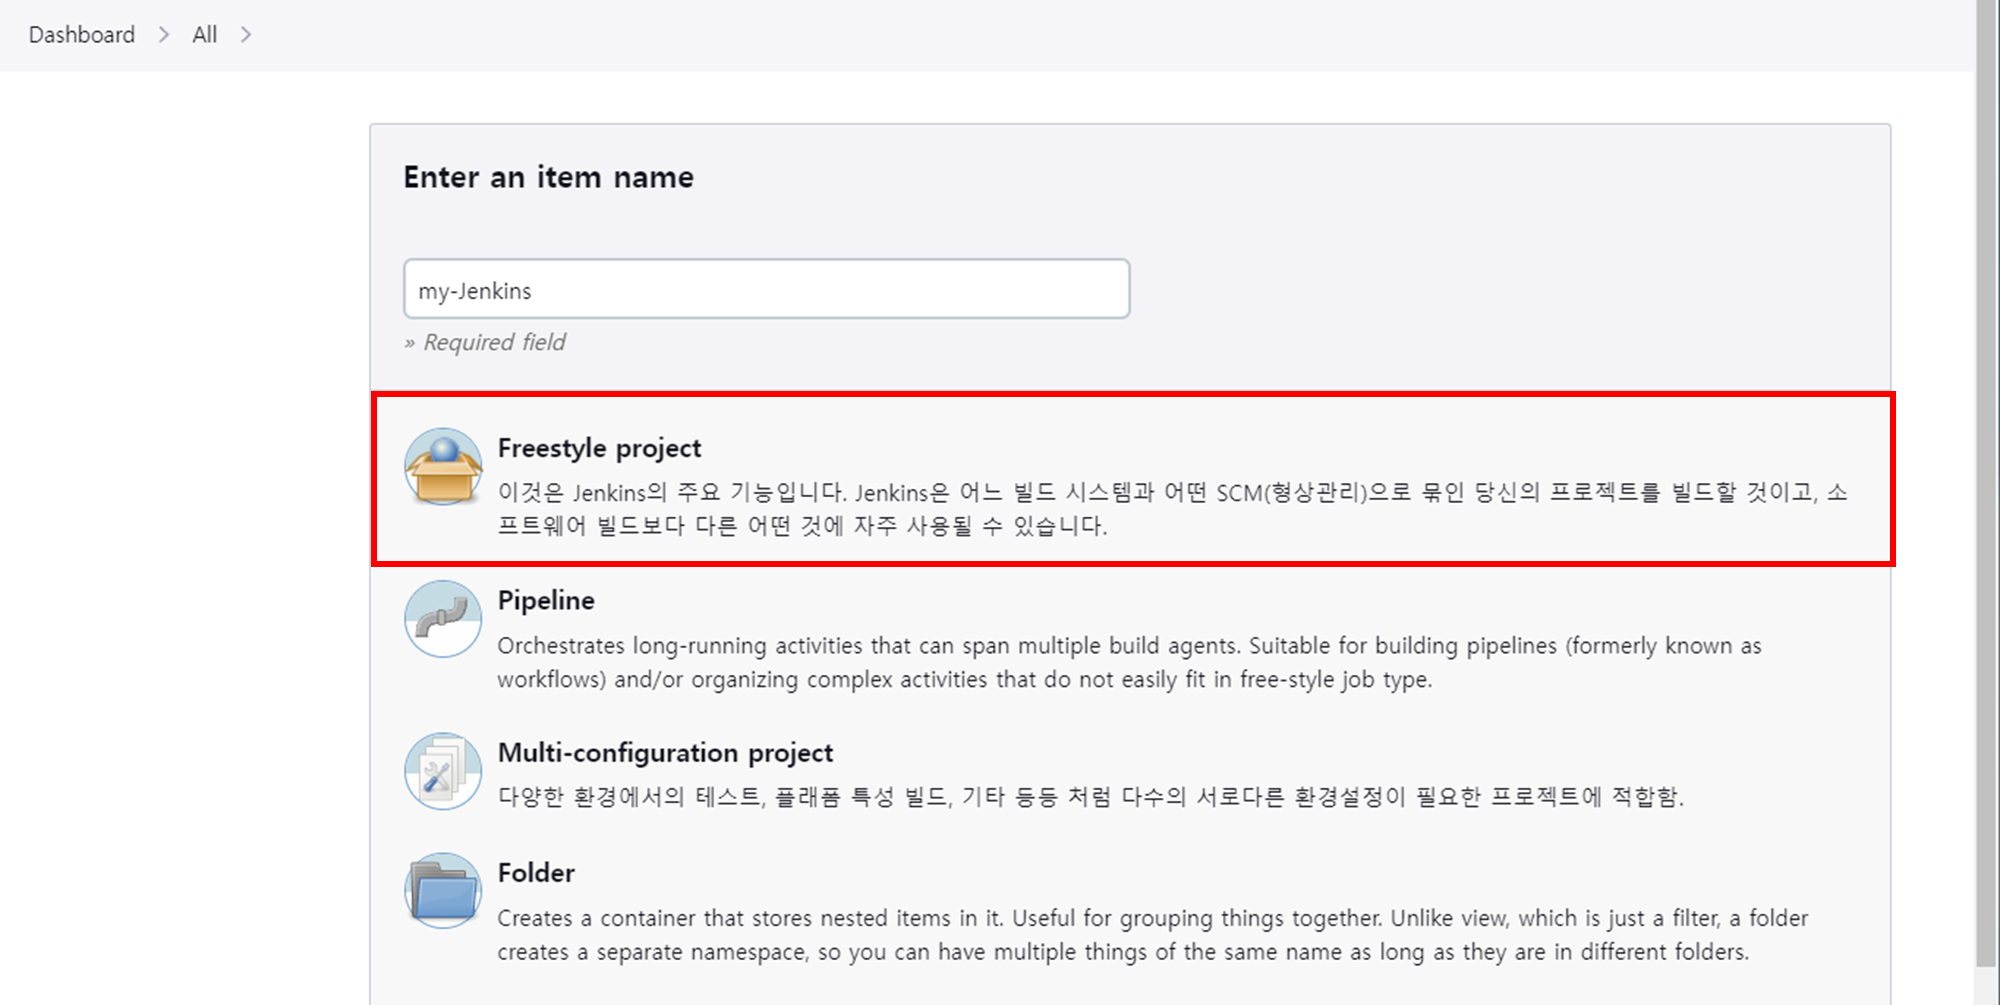Click the Freestyle project Korean description text

point(1173,509)
